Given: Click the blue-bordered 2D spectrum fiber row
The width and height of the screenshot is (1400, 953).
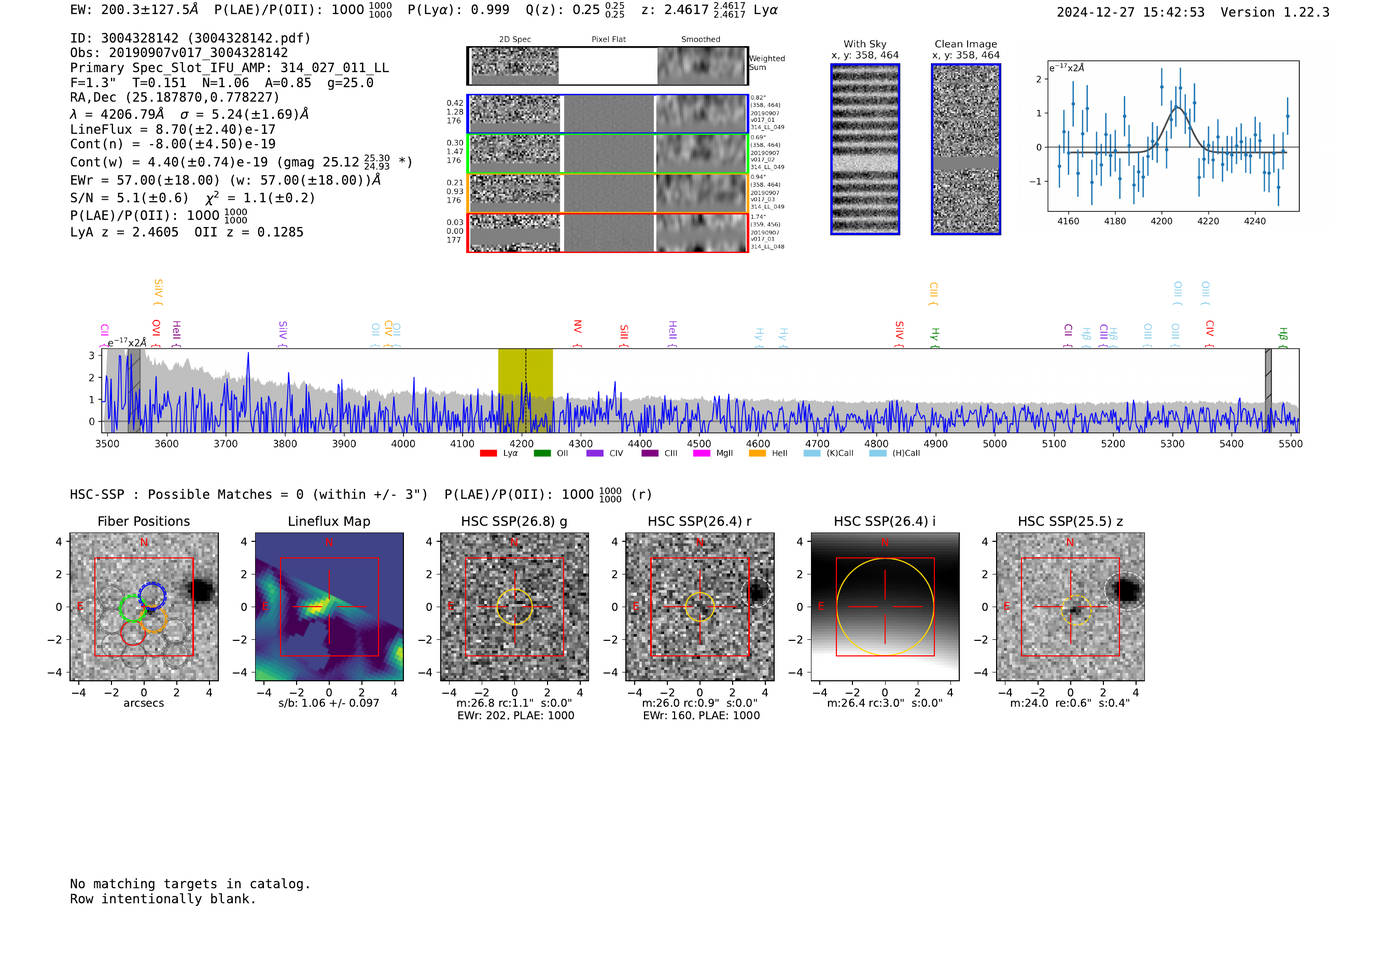Looking at the screenshot, I should 607,114.
